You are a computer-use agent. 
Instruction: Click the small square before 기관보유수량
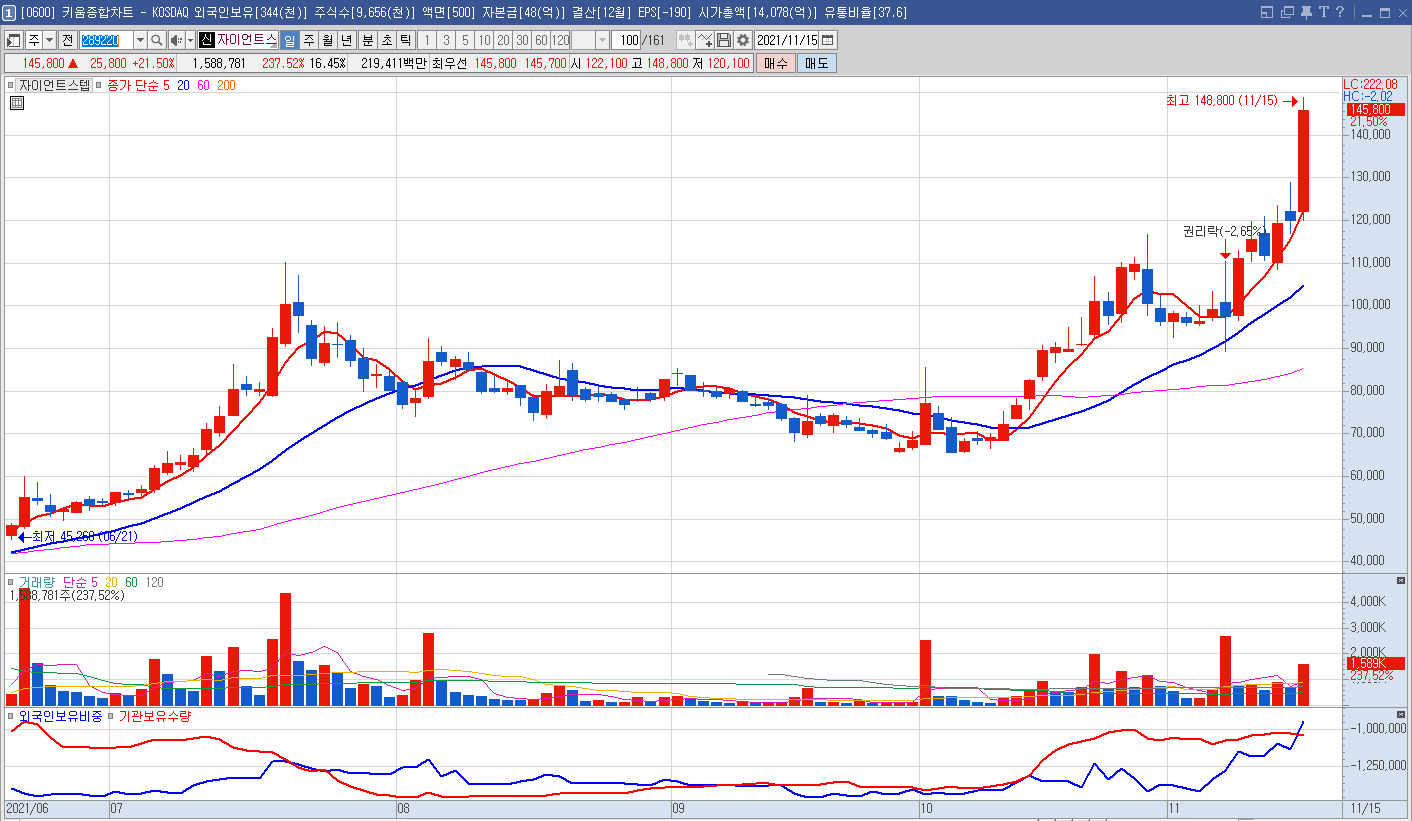click(112, 717)
